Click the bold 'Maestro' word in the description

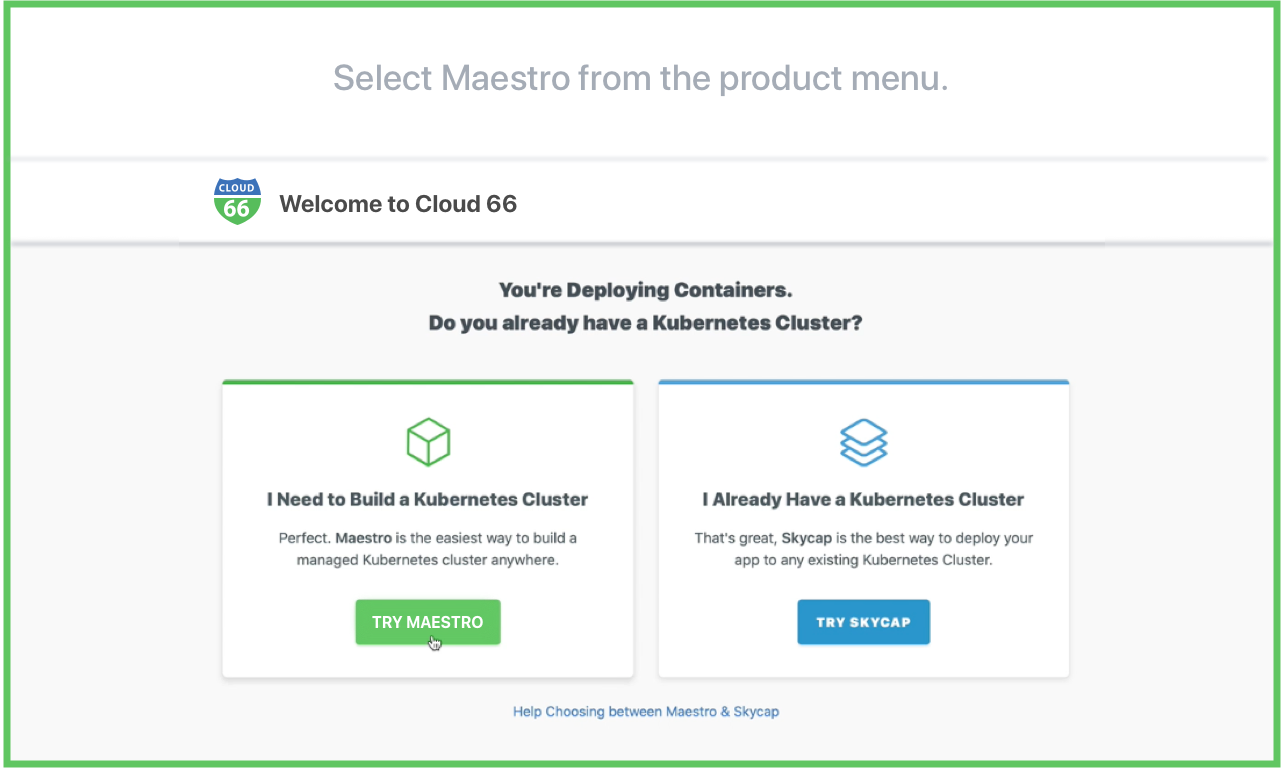363,537
